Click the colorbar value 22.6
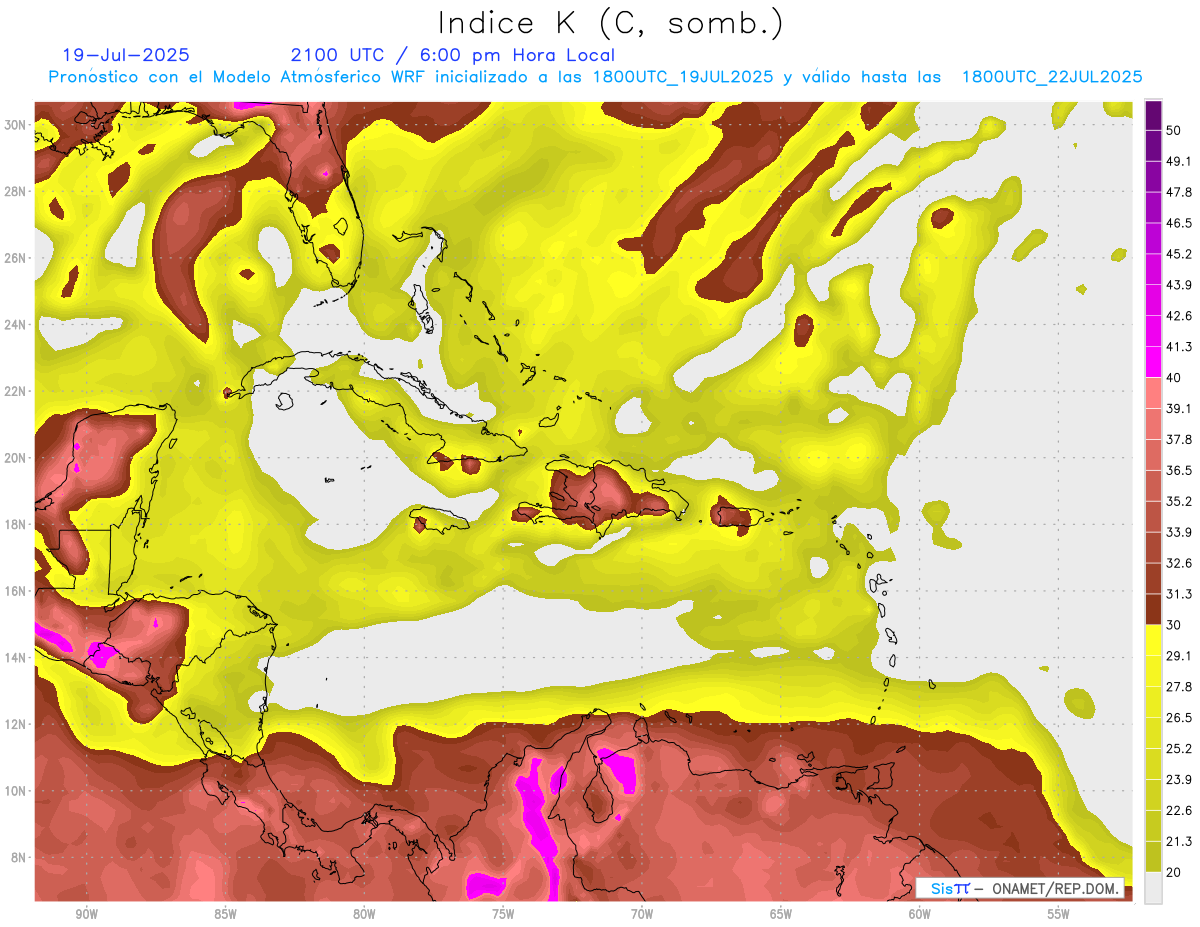This screenshot has height=927, width=1200. (1179, 810)
